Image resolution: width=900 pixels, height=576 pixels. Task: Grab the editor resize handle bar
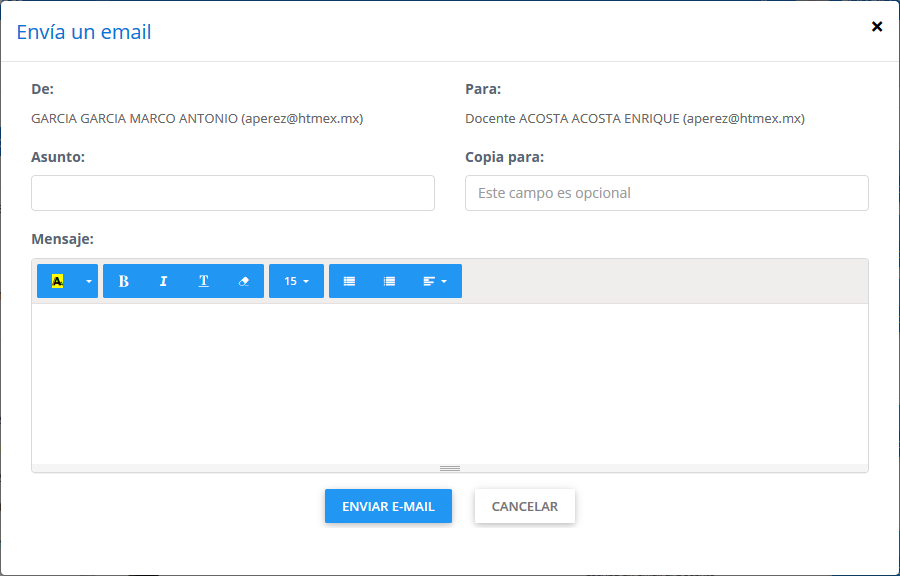click(x=450, y=468)
